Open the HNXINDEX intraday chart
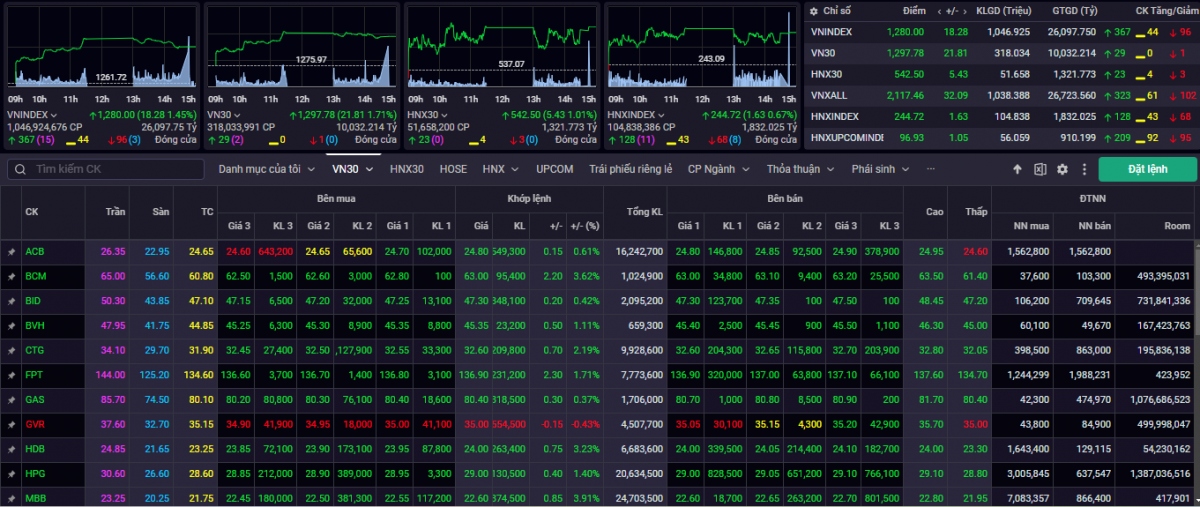 coord(702,46)
